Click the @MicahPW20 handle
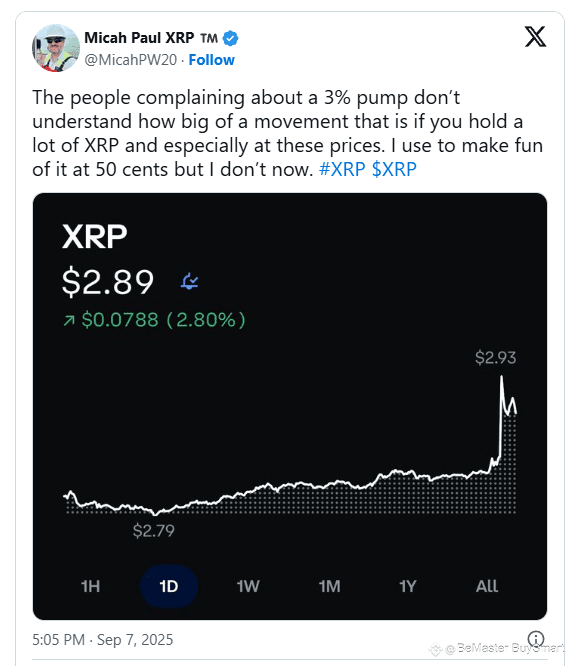 tap(130, 60)
